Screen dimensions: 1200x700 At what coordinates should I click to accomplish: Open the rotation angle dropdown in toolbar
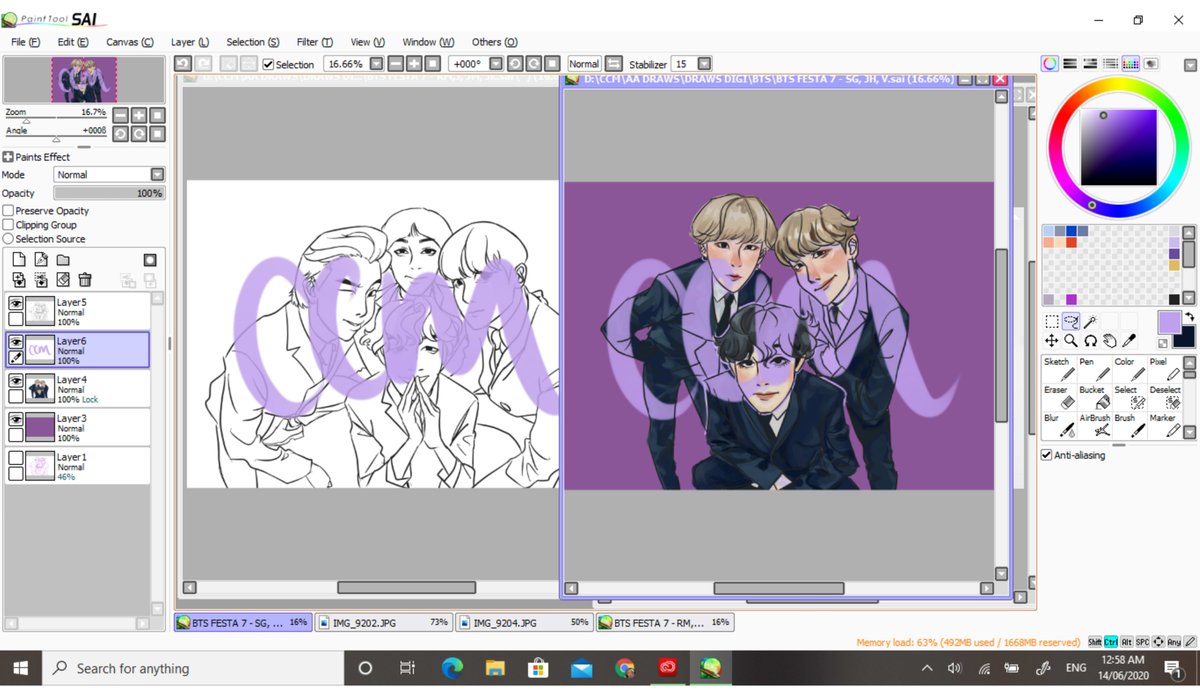pyautogui.click(x=495, y=64)
